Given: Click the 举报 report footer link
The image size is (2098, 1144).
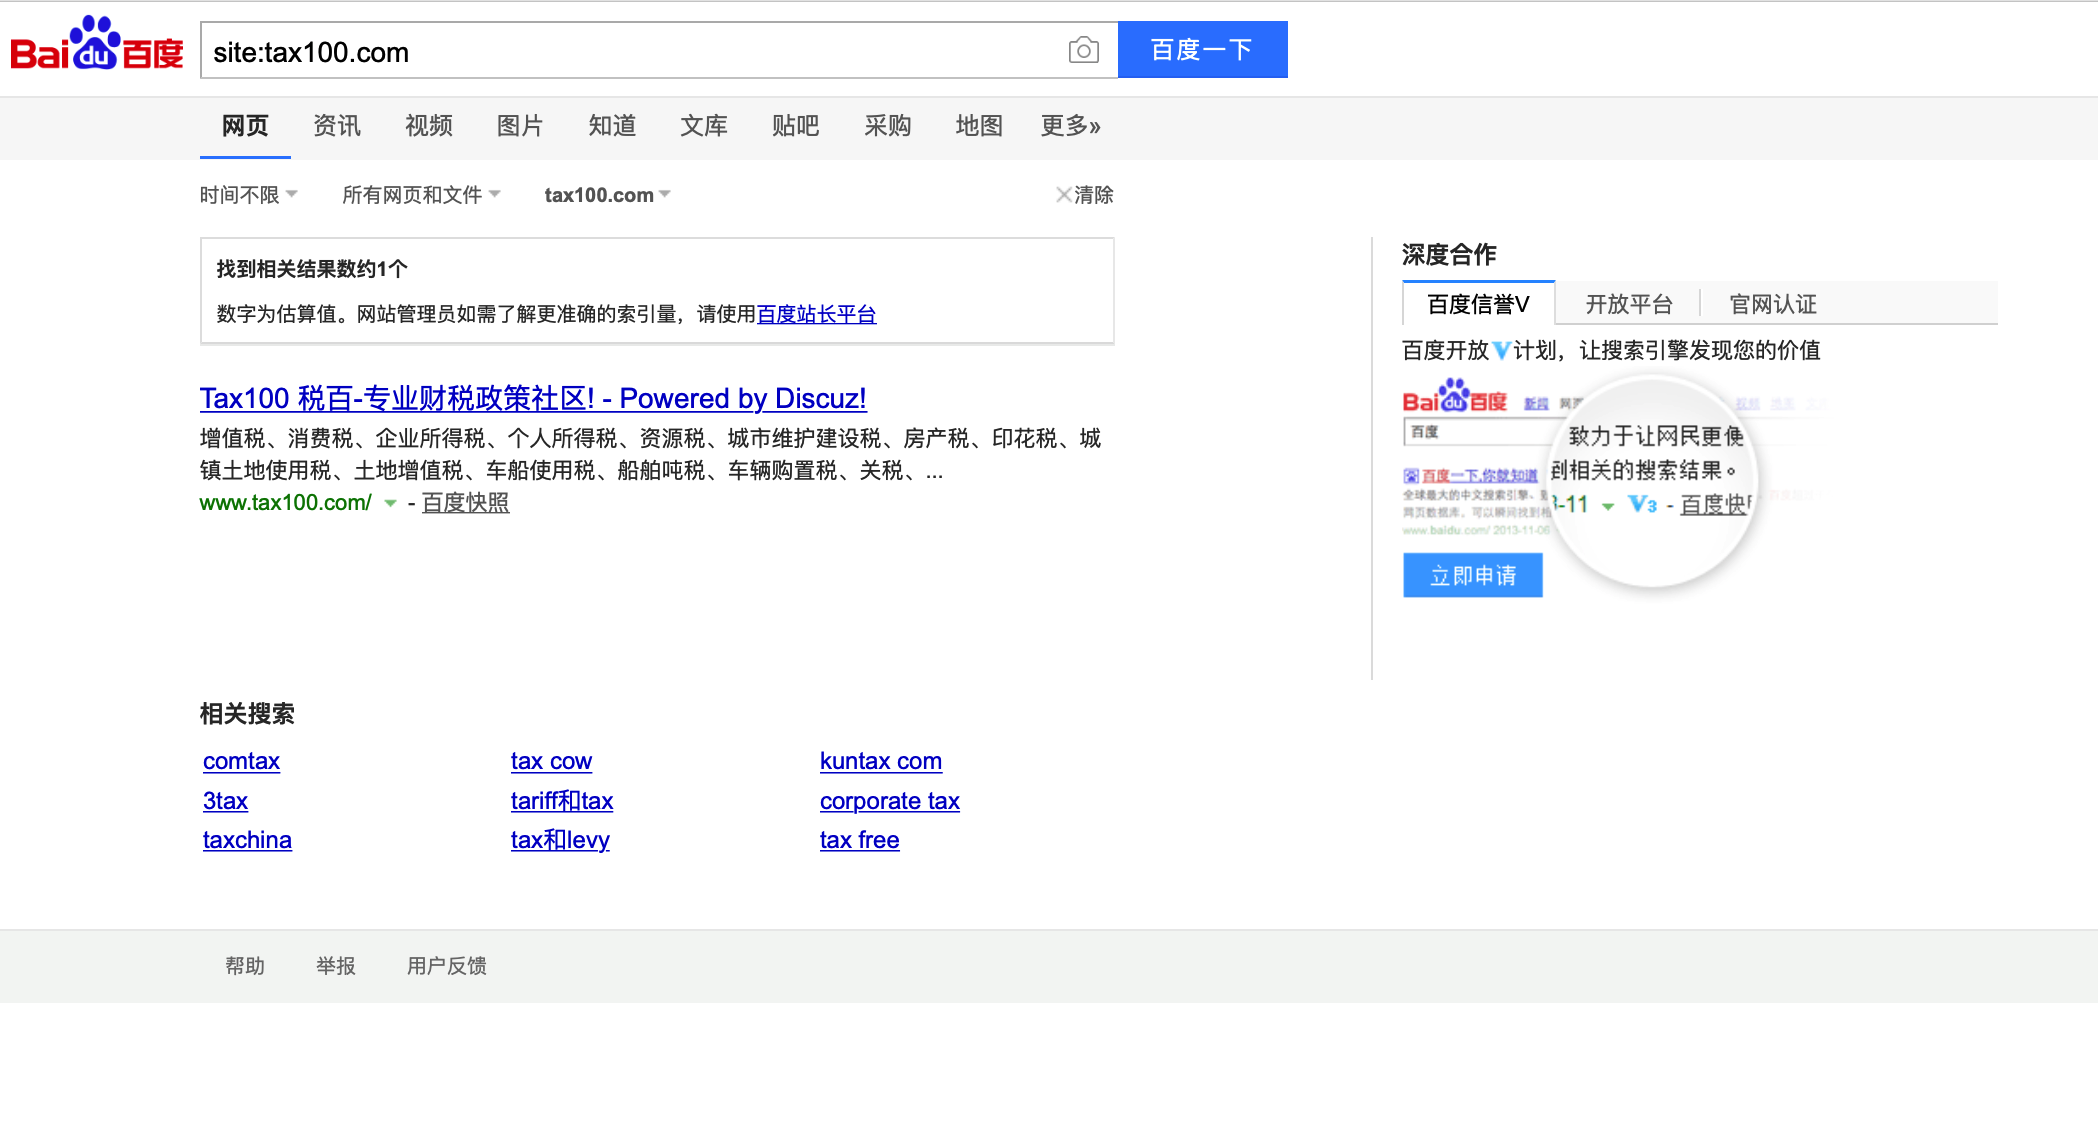Looking at the screenshot, I should [336, 966].
